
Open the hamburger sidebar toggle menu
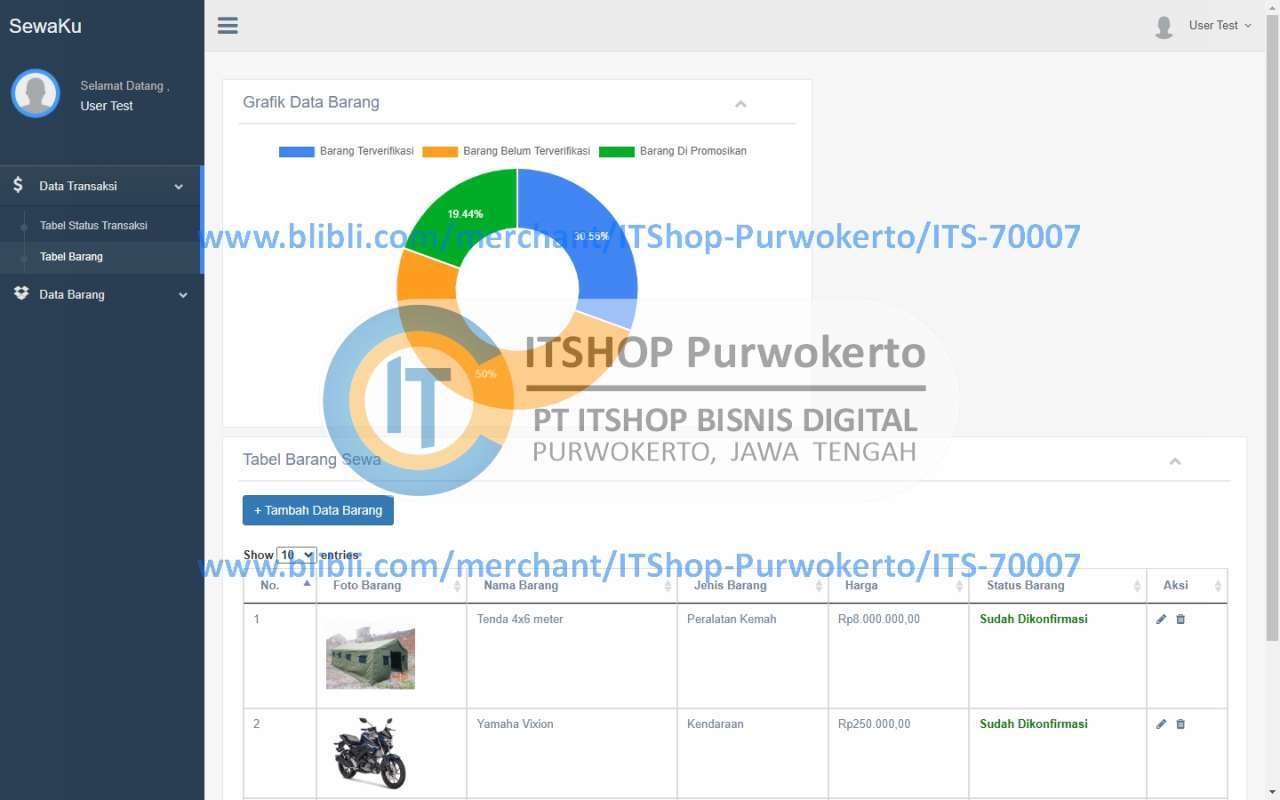(227, 25)
